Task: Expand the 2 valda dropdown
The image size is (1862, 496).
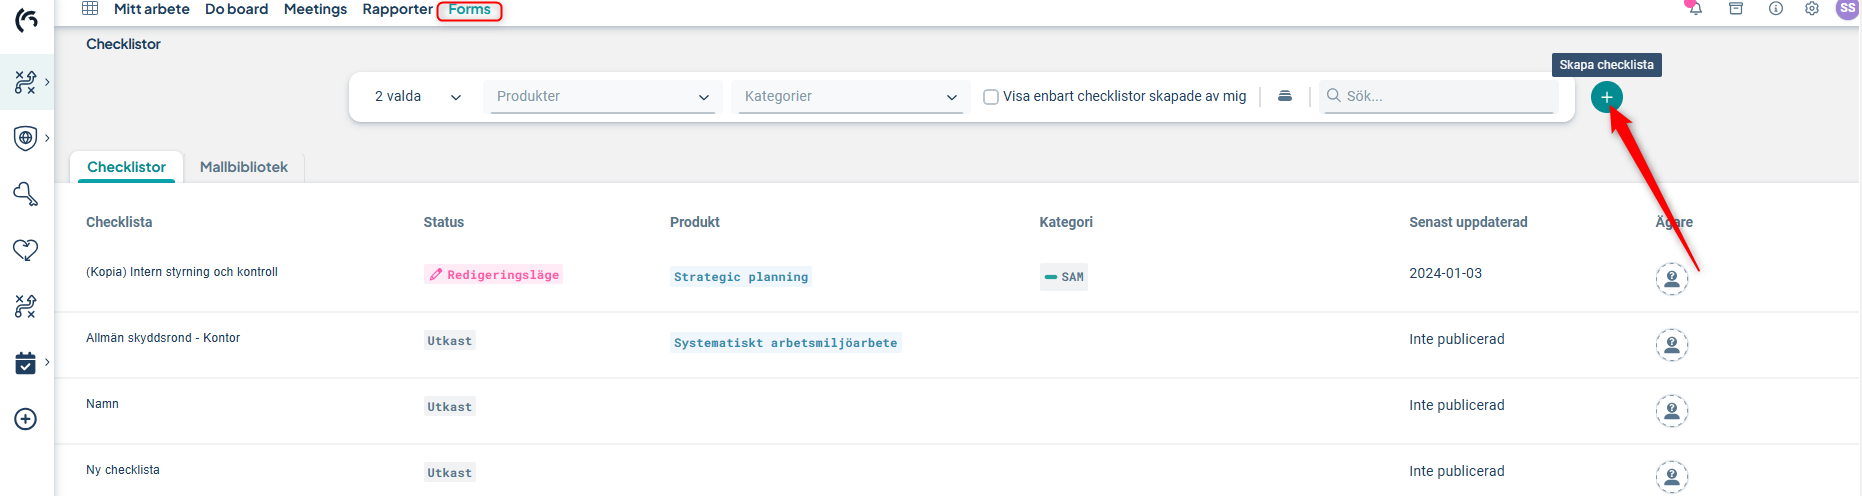Action: click(417, 97)
